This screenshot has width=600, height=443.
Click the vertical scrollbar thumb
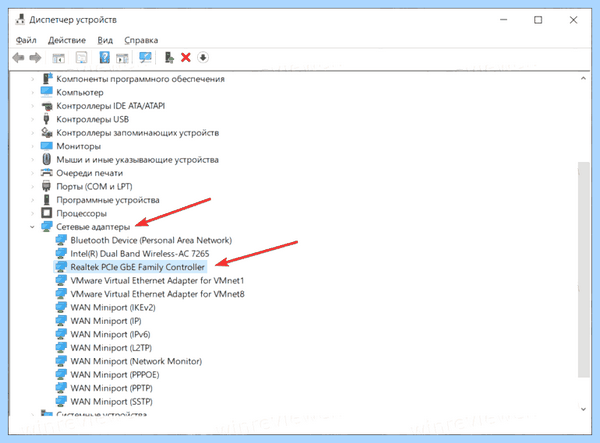pos(583,270)
